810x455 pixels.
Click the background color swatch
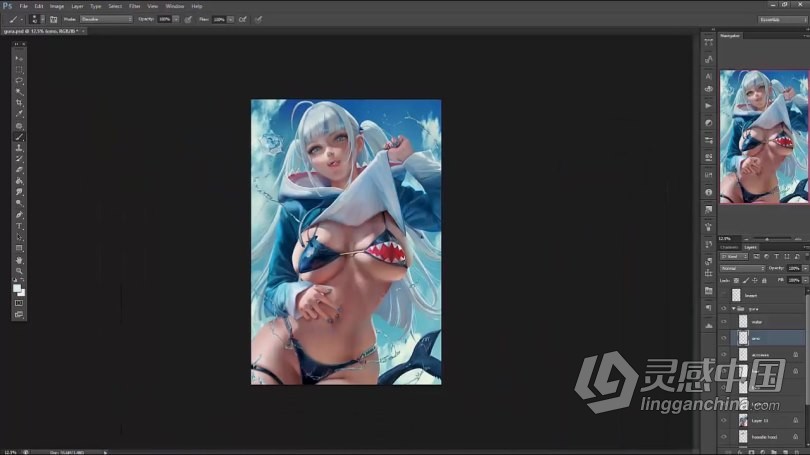pyautogui.click(x=22, y=293)
